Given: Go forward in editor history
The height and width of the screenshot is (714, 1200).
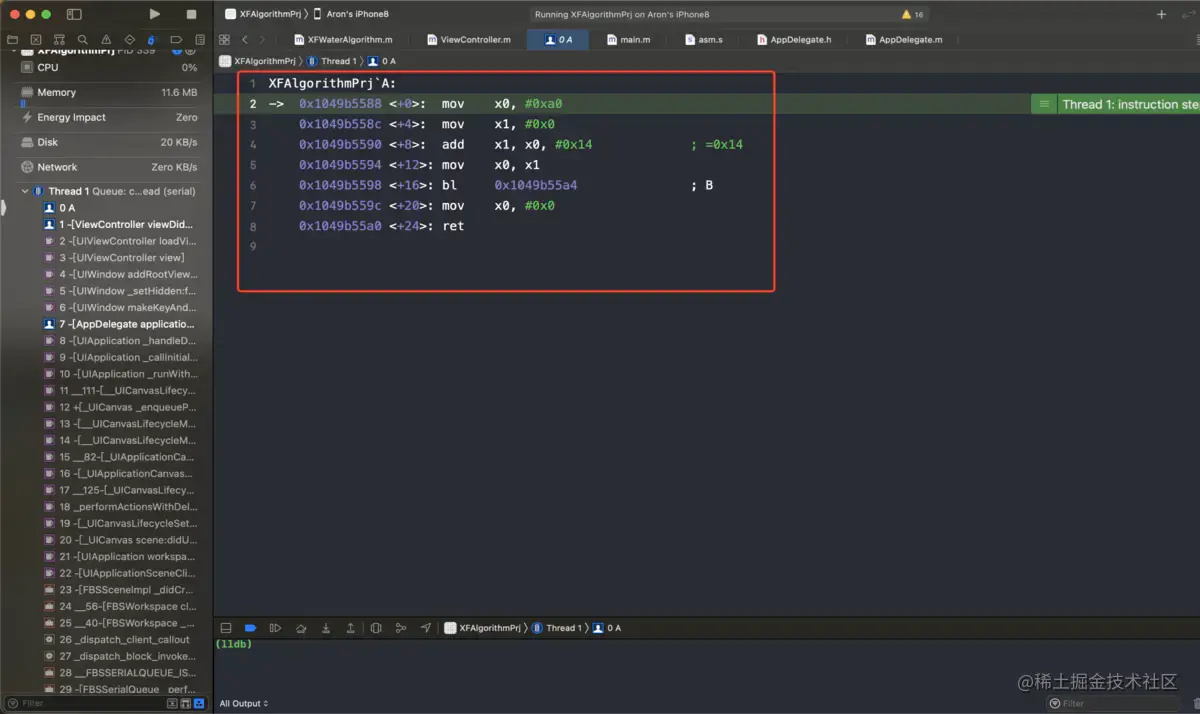Looking at the screenshot, I should [262, 40].
